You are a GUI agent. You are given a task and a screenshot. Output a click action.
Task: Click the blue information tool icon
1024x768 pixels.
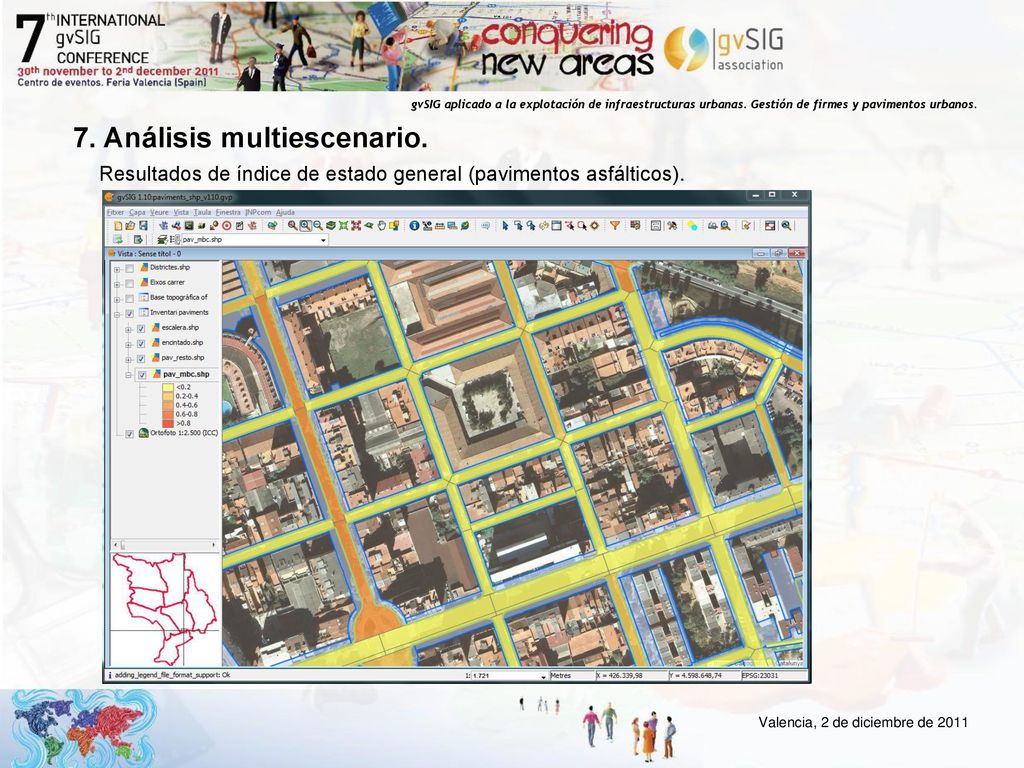[x=414, y=226]
